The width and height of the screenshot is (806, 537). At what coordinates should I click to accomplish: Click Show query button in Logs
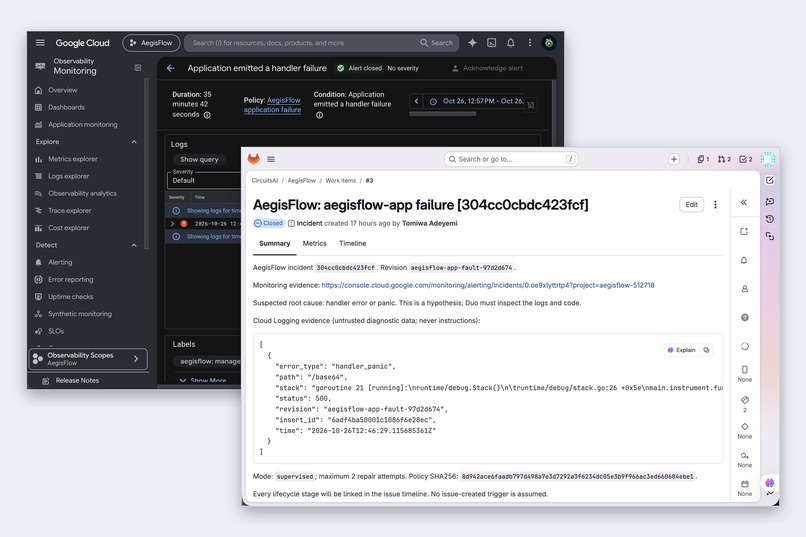(199, 159)
